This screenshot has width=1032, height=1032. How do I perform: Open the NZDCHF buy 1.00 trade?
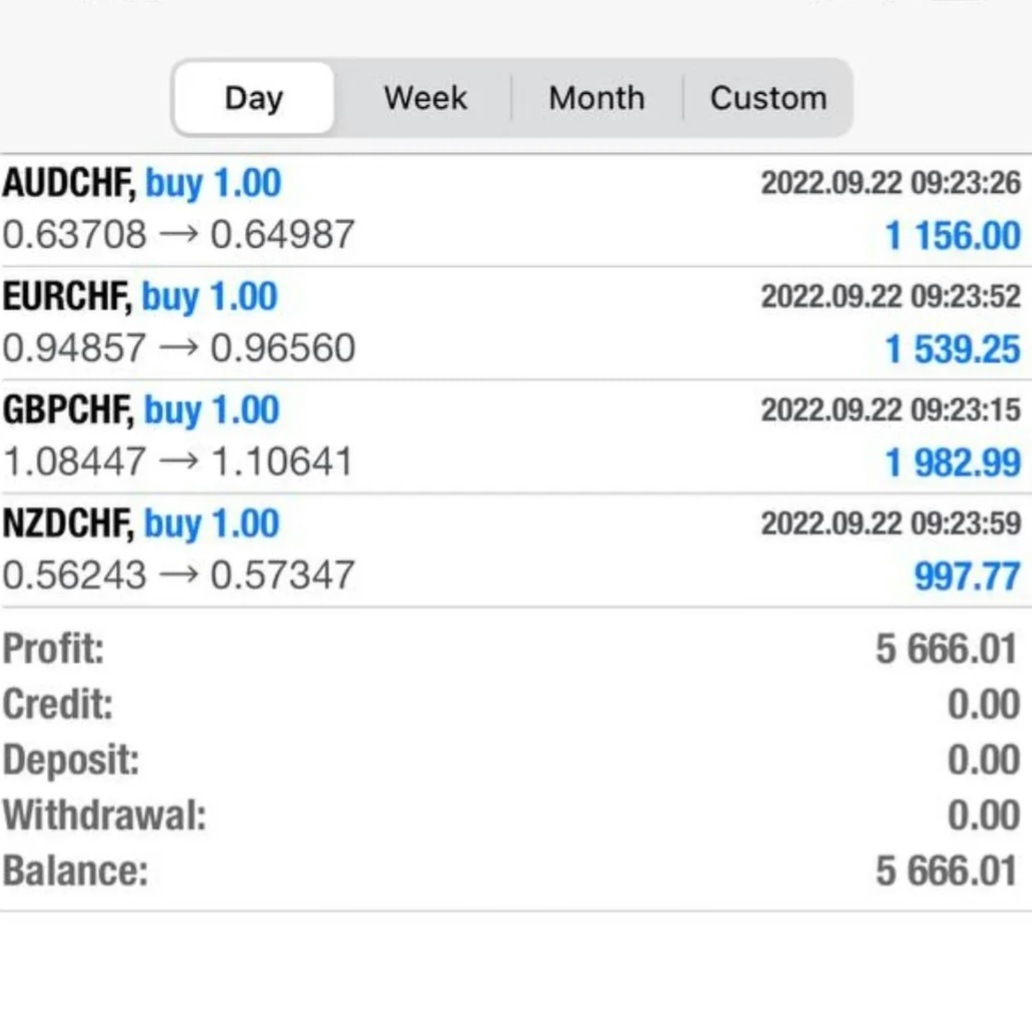(x=141, y=524)
